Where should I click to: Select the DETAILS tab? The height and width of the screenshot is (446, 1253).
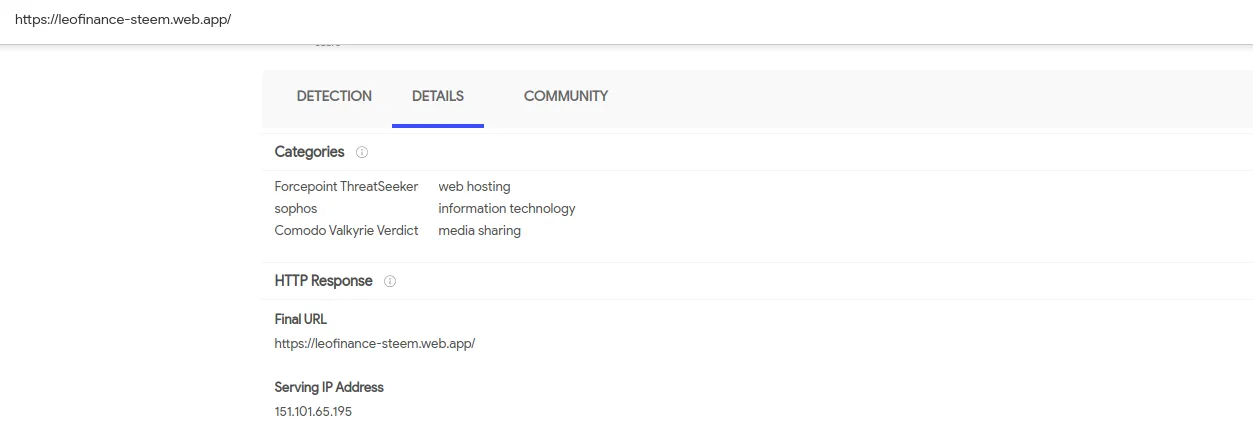point(438,97)
